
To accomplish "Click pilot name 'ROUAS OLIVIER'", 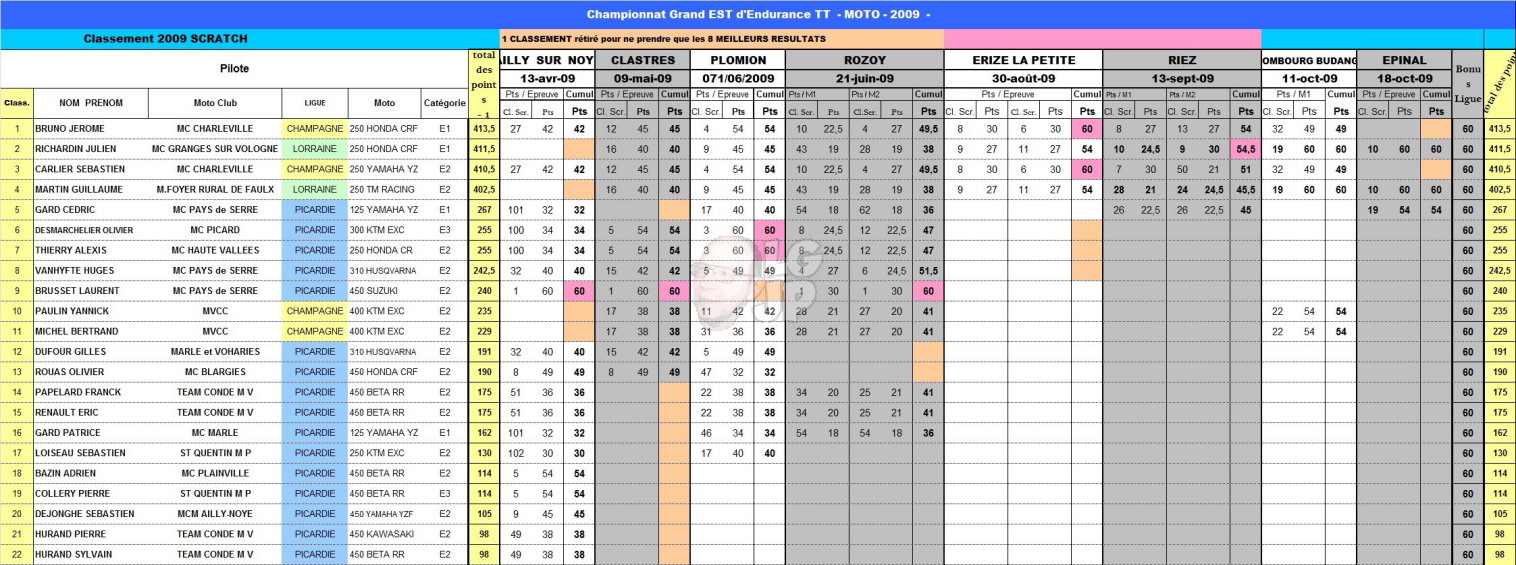I will click(69, 372).
